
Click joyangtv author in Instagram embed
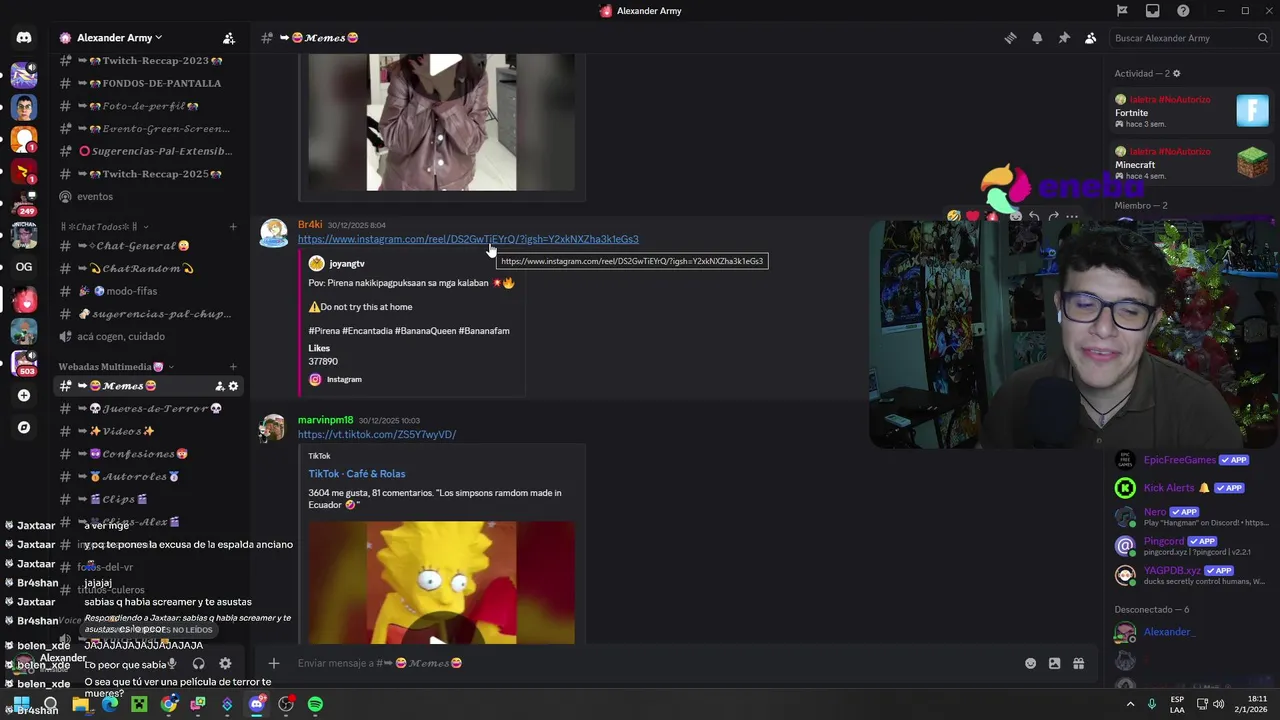[x=347, y=264]
